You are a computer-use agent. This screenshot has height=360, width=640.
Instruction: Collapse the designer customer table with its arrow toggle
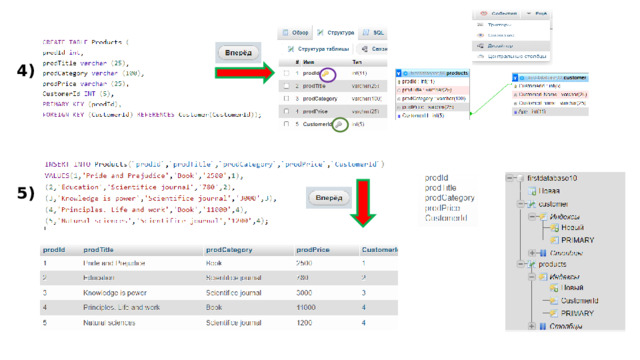(x=515, y=78)
